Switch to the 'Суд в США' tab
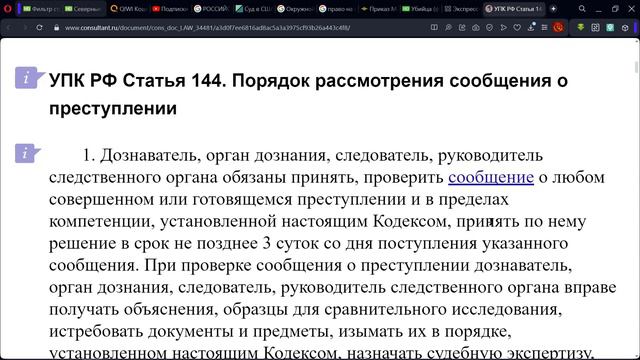 [253, 9]
